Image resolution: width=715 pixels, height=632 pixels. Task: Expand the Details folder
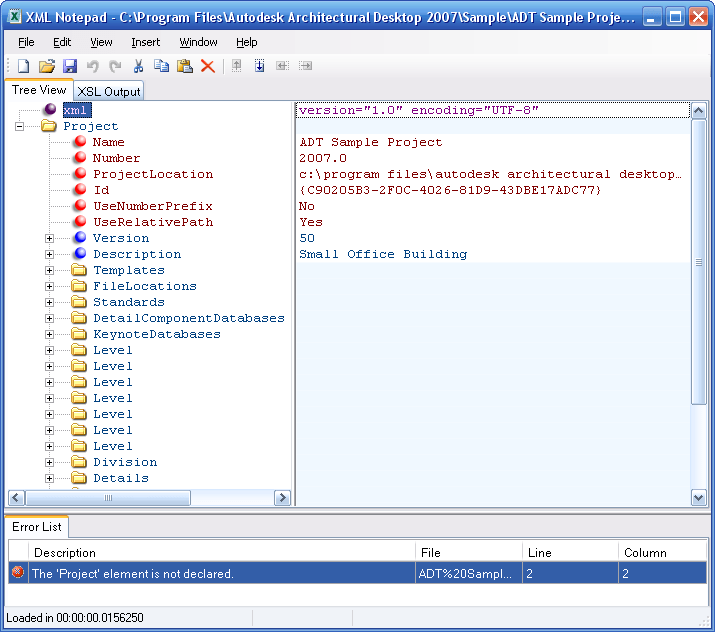coord(49,478)
